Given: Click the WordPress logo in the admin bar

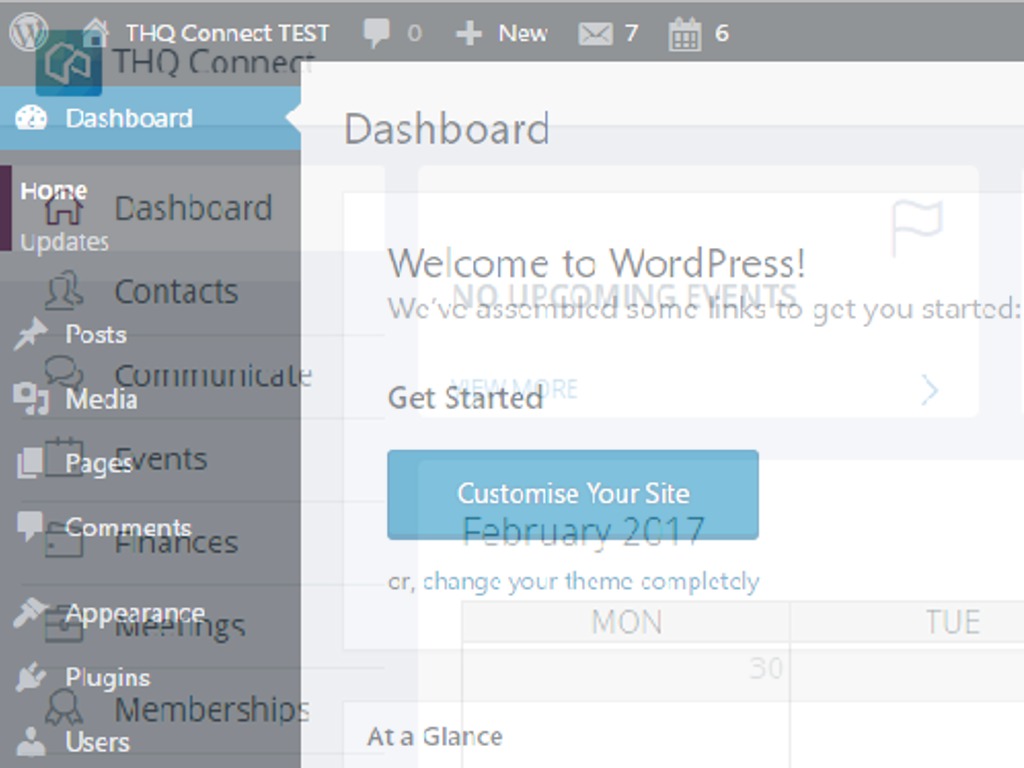Looking at the screenshot, I should pos(28,32).
